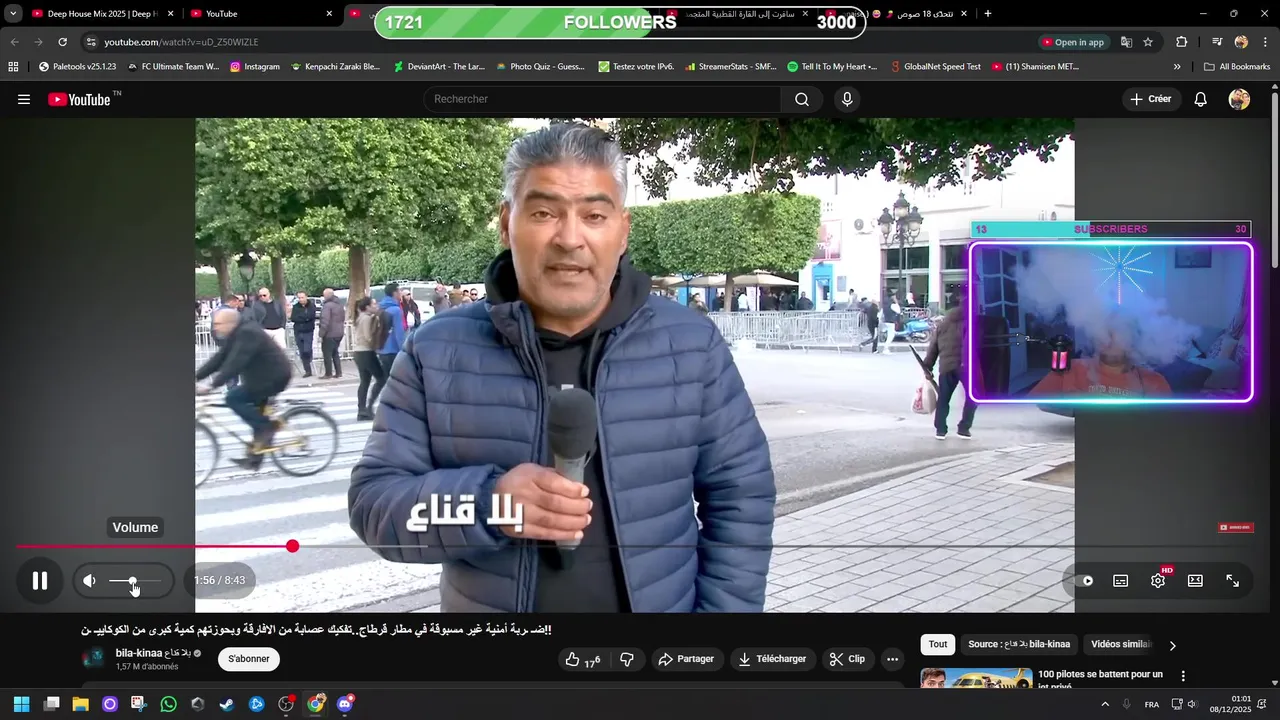Like the video with thumbs up

coord(583,659)
